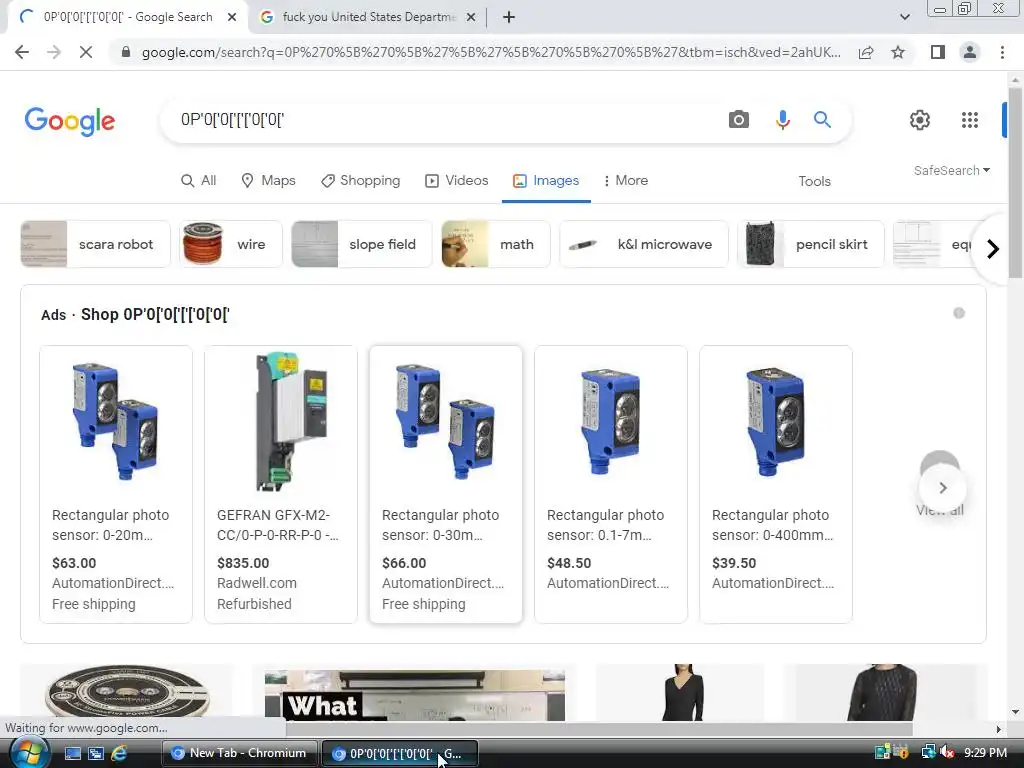The width and height of the screenshot is (1024, 768).
Task: Click the share page icon in the address bar
Action: click(866, 52)
